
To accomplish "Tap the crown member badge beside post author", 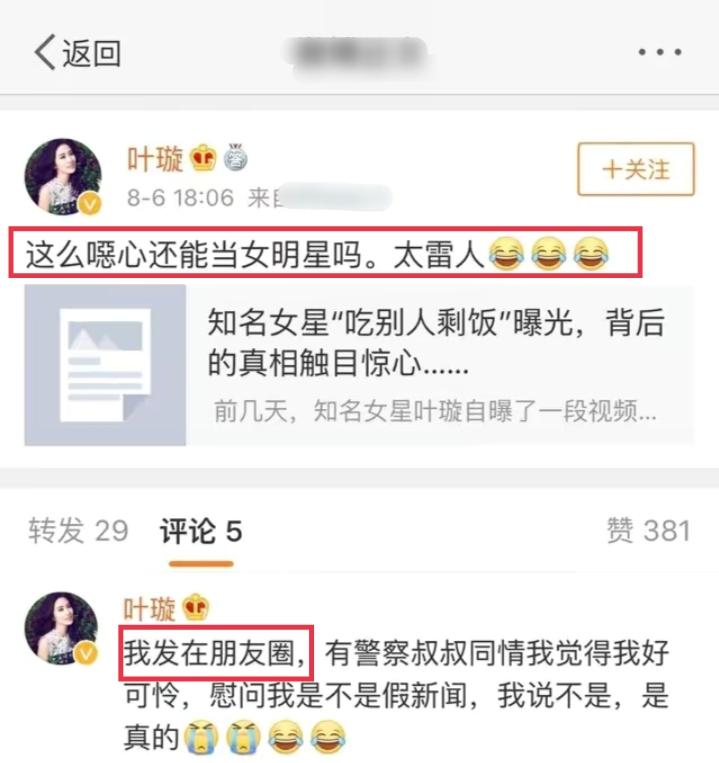I will [203, 158].
